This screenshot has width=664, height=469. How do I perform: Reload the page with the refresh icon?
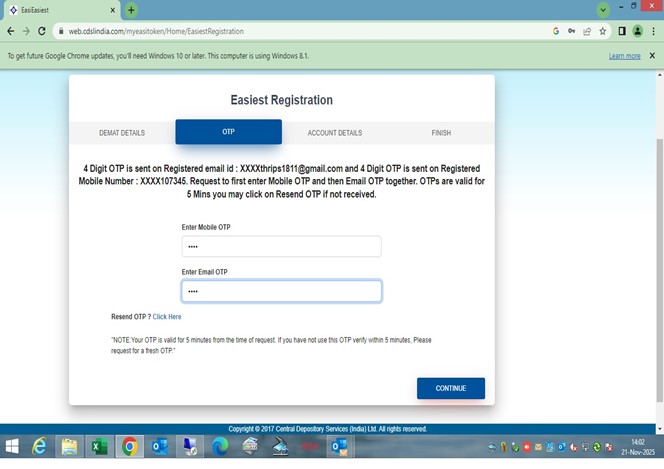[x=42, y=31]
